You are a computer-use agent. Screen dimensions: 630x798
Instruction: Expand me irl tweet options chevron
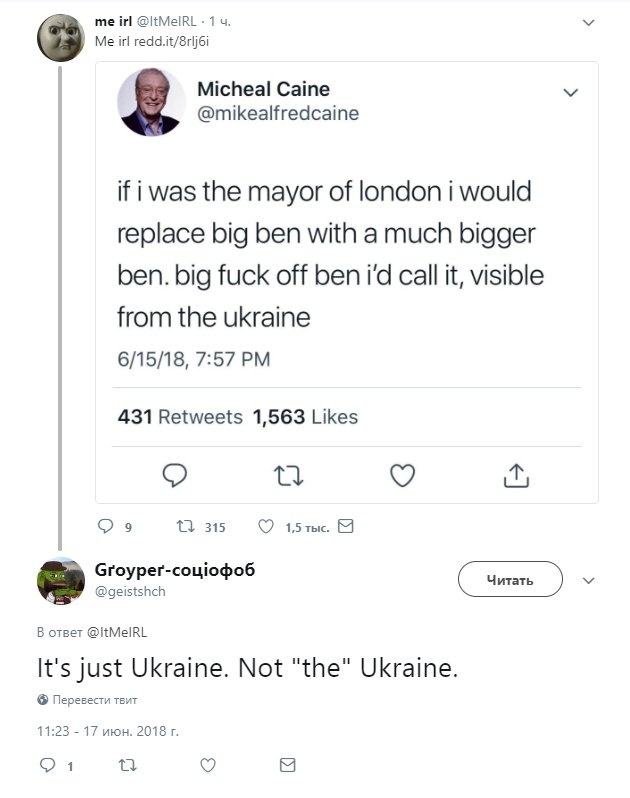click(x=588, y=22)
